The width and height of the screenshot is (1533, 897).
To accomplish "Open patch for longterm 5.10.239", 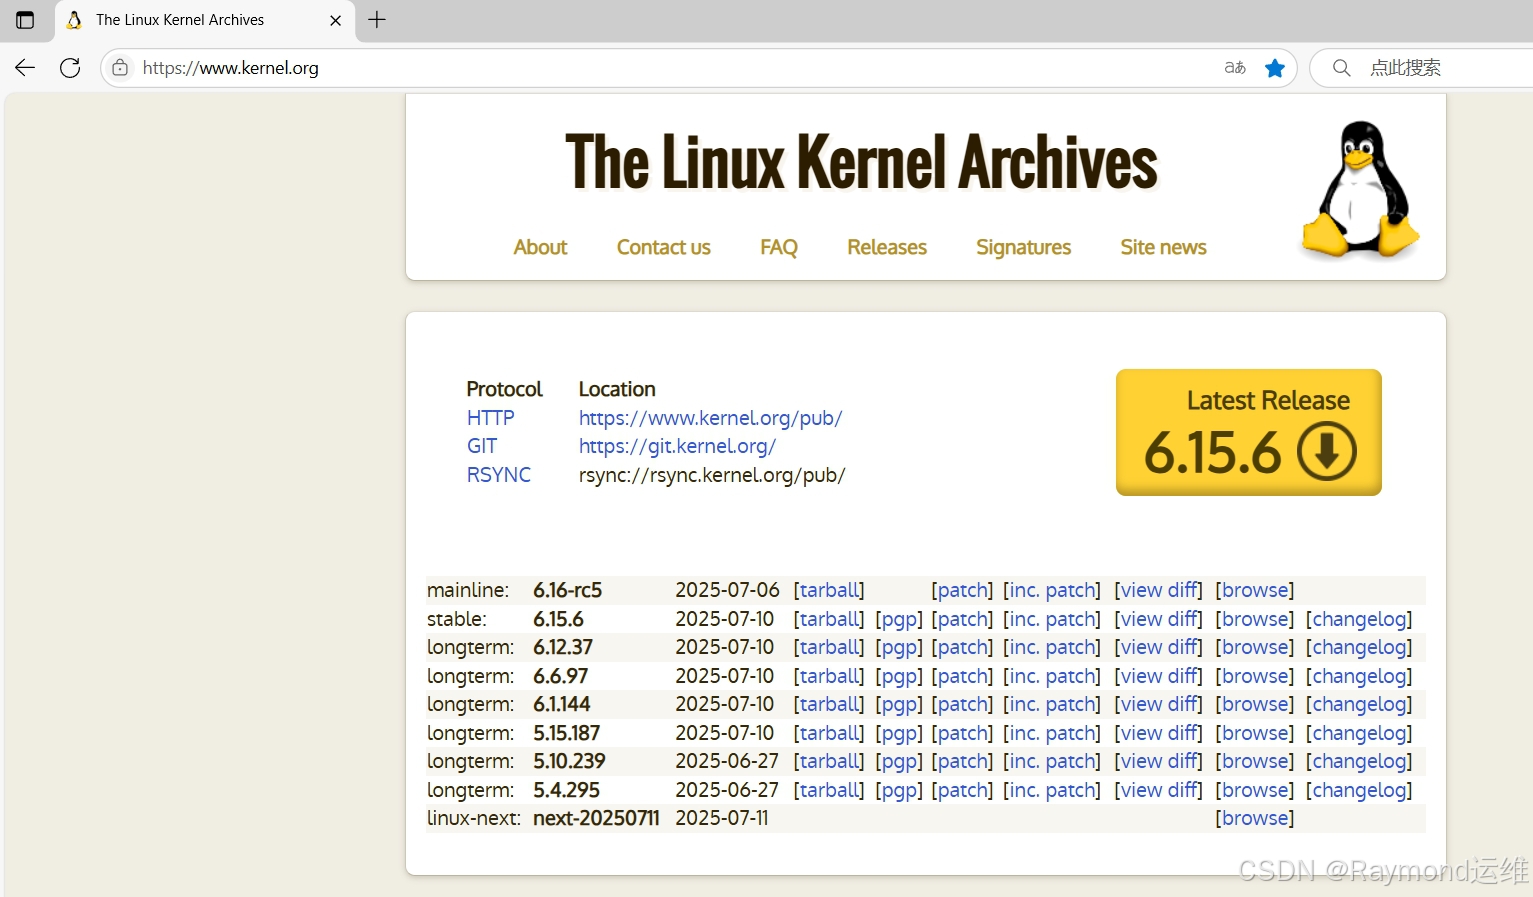I will [x=962, y=761].
